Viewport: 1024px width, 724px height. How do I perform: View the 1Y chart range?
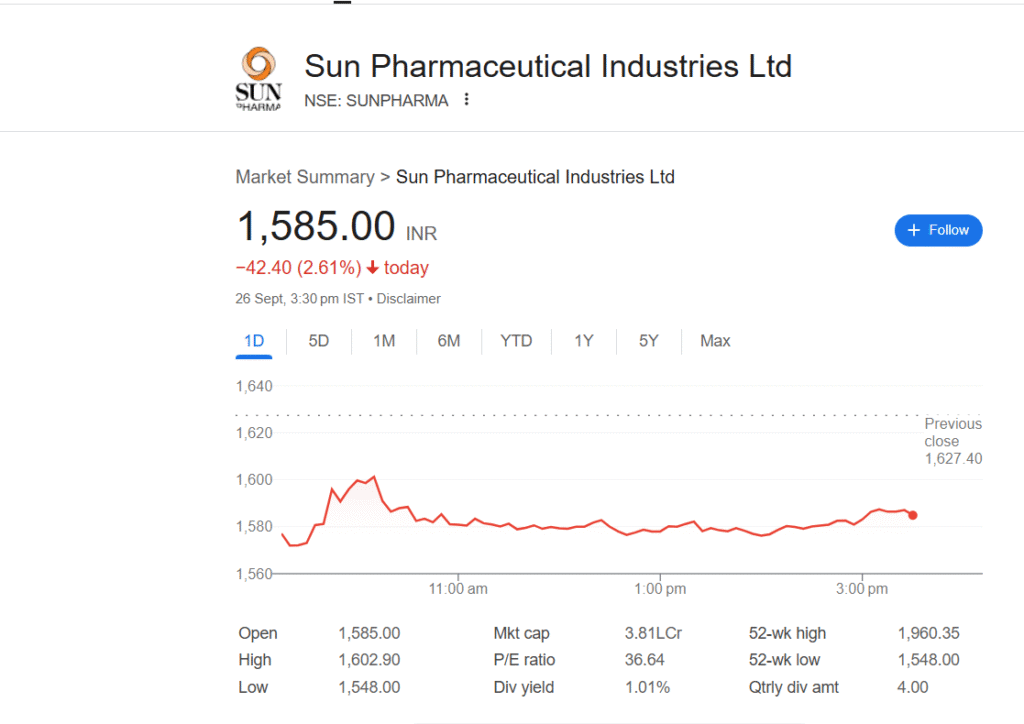584,341
